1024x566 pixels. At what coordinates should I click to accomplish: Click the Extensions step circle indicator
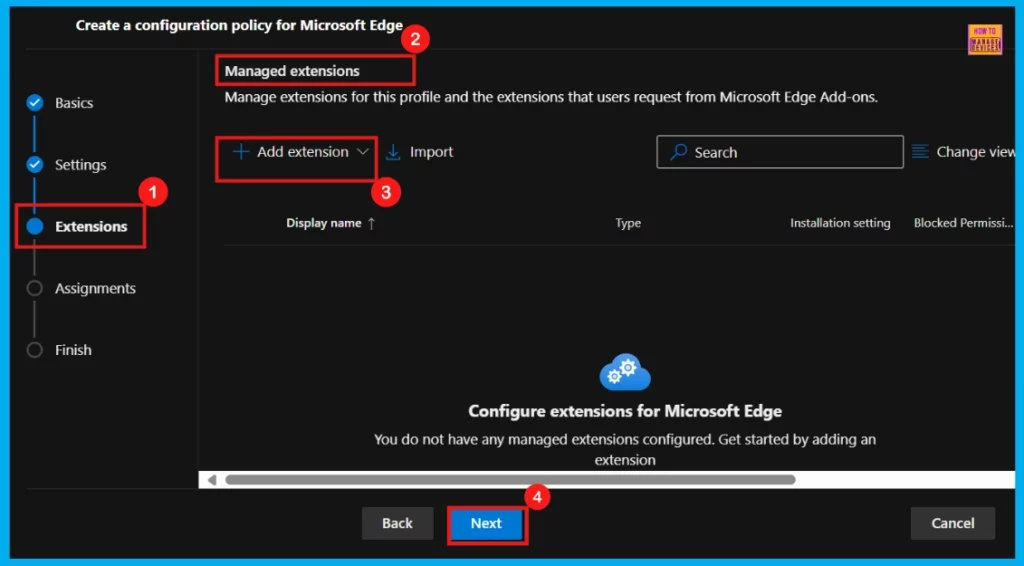35,226
